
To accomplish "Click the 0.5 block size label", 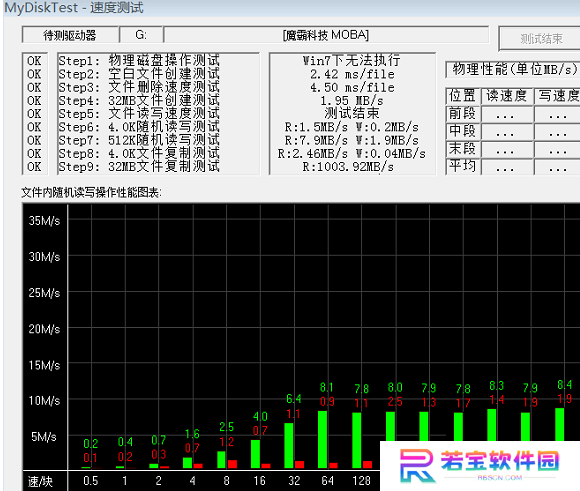I will tap(91, 481).
